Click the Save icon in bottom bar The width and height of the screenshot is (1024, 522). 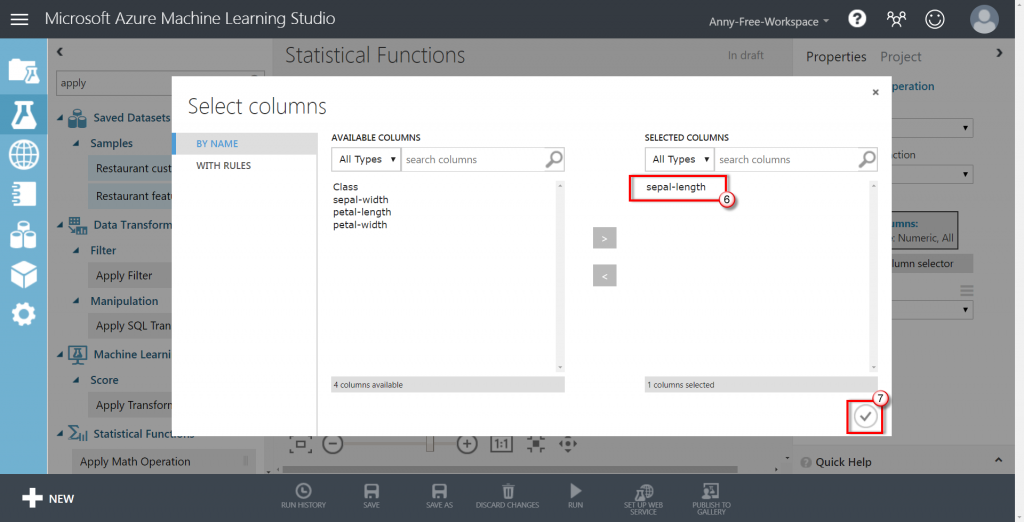click(372, 496)
